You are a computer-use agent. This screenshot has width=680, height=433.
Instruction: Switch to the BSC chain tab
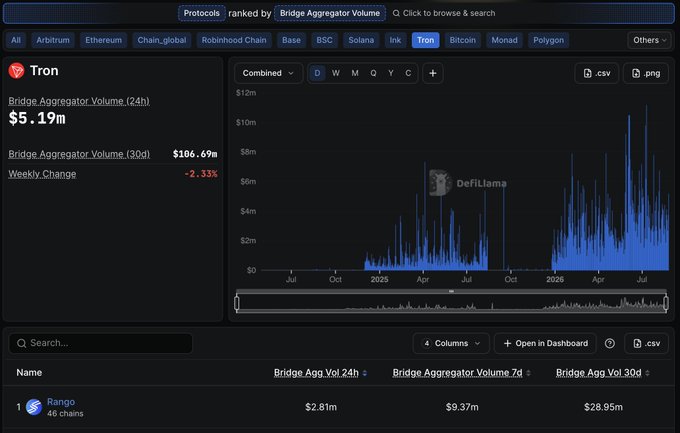[324, 40]
